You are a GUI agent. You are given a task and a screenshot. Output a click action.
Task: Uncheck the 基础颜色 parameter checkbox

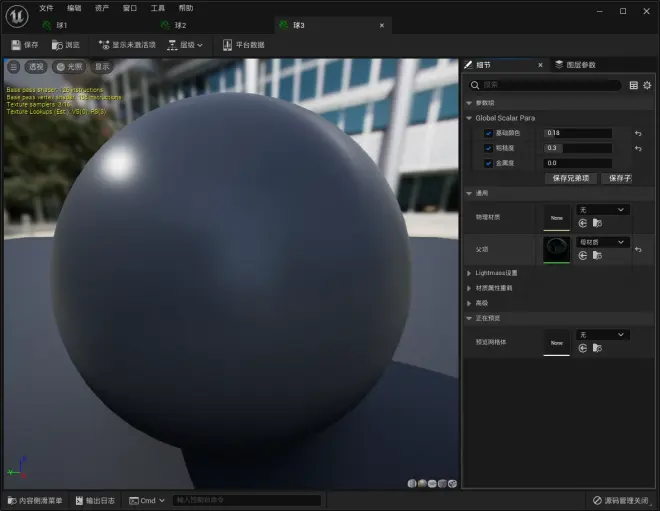pos(488,133)
